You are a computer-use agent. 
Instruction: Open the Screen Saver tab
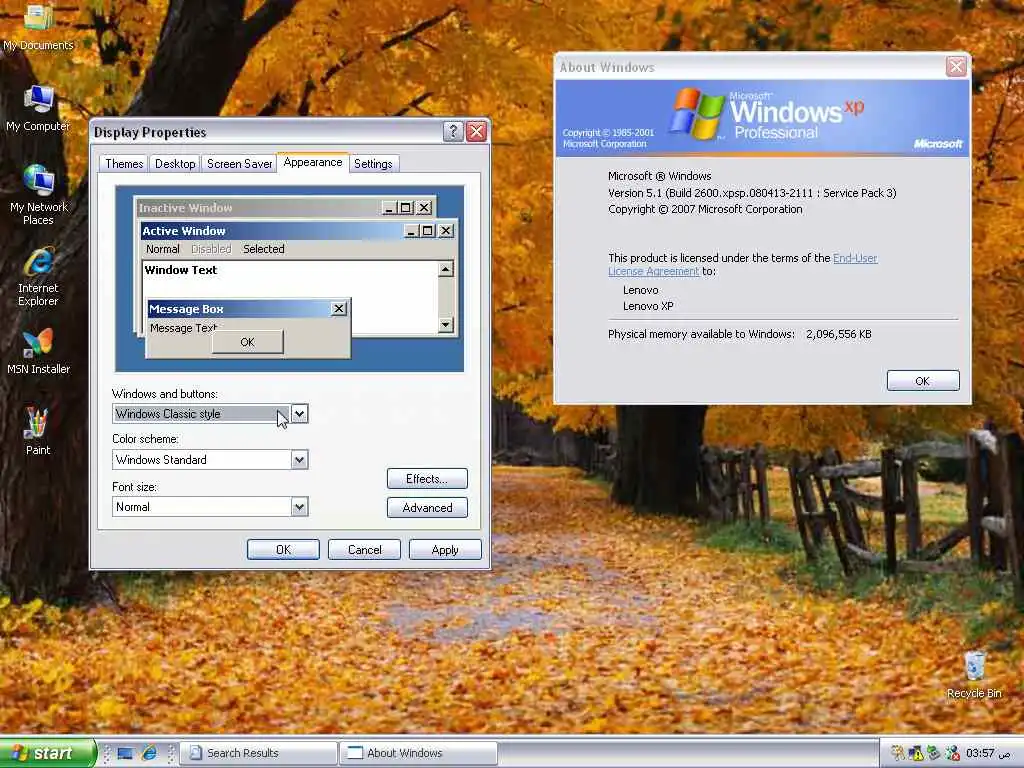(239, 164)
